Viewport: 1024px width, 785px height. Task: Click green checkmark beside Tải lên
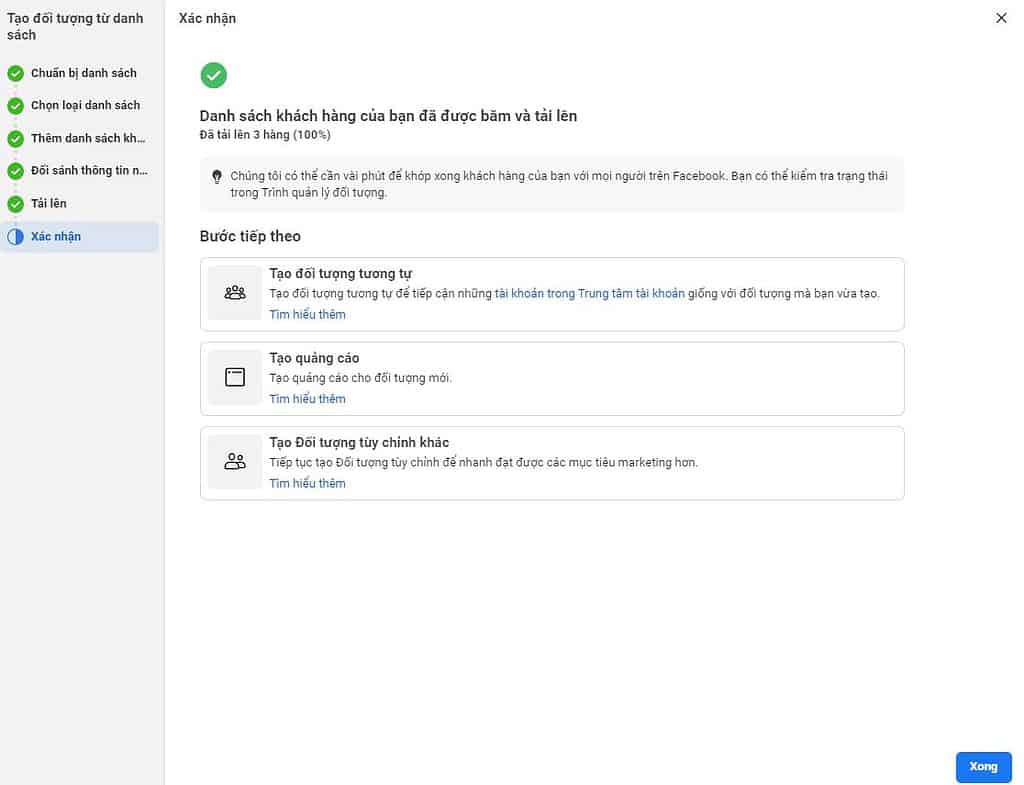(x=15, y=204)
